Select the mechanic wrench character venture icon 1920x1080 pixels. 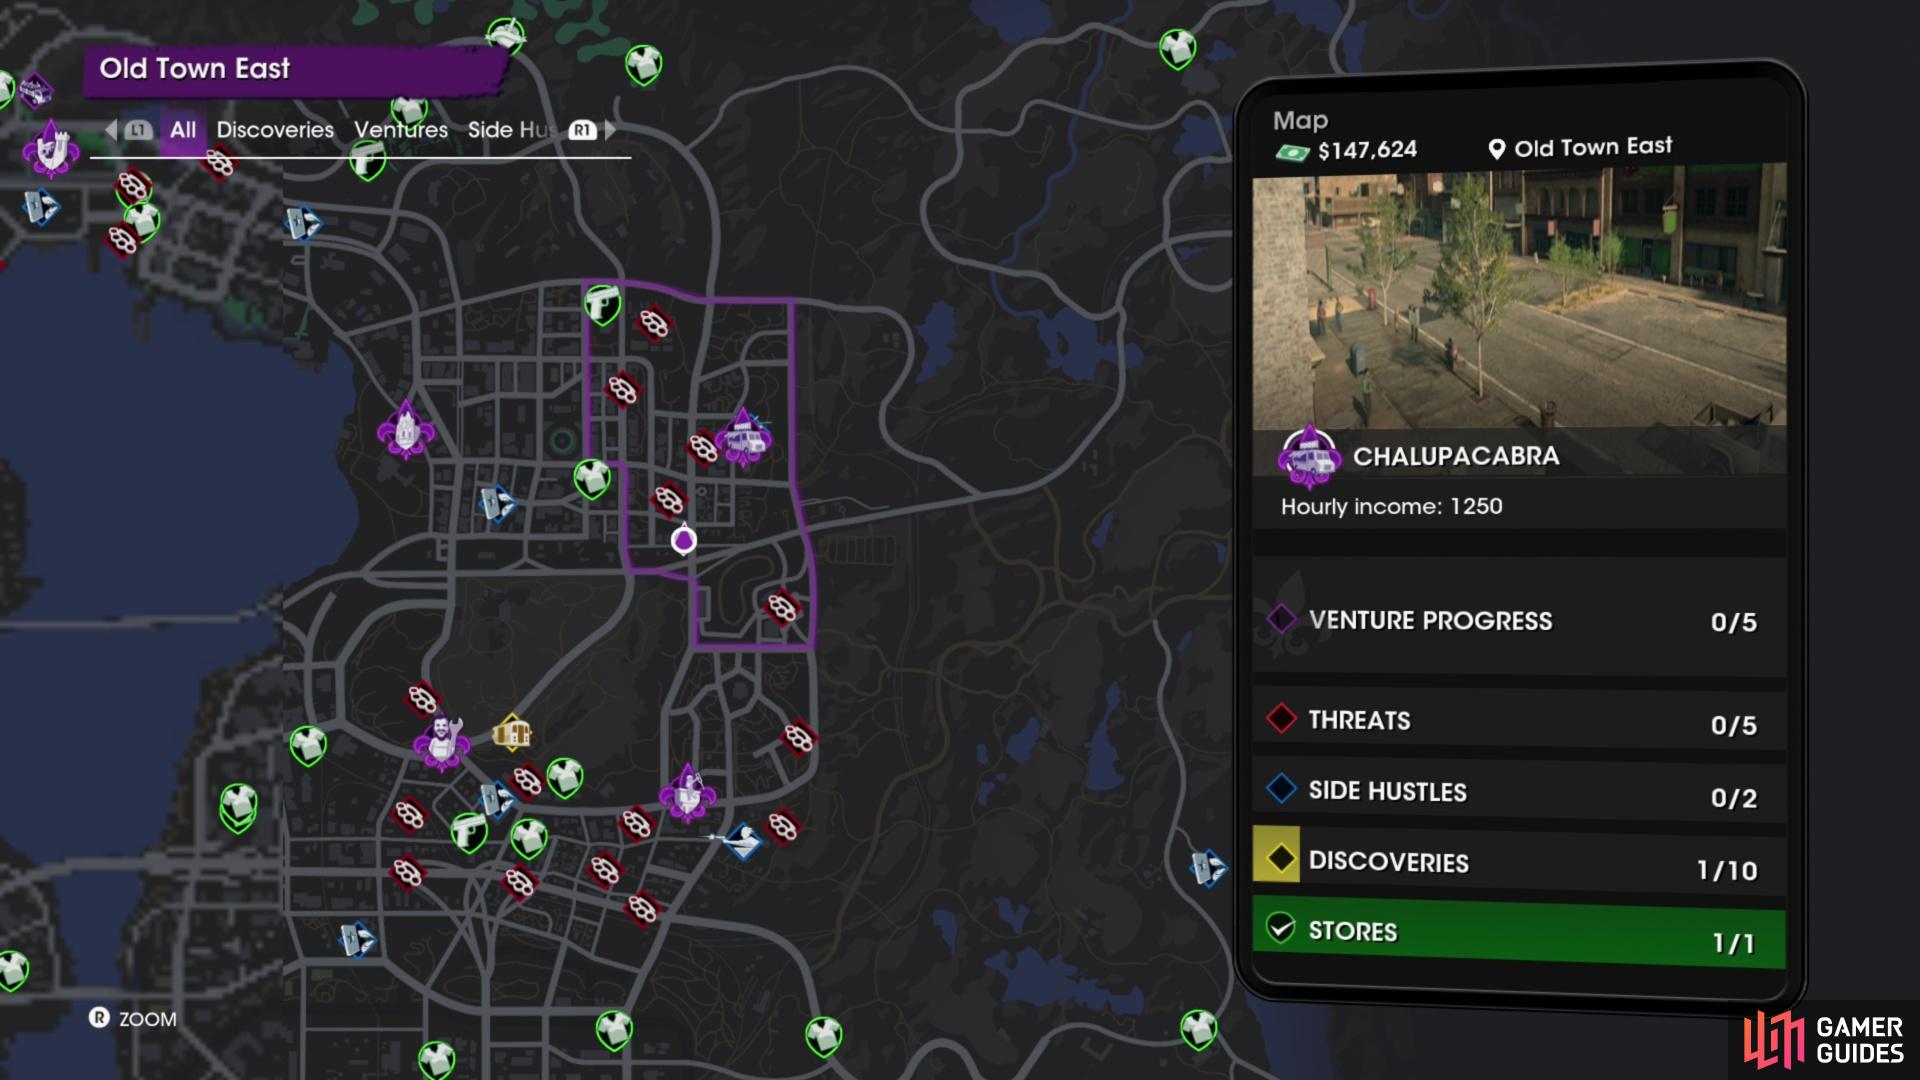point(441,741)
